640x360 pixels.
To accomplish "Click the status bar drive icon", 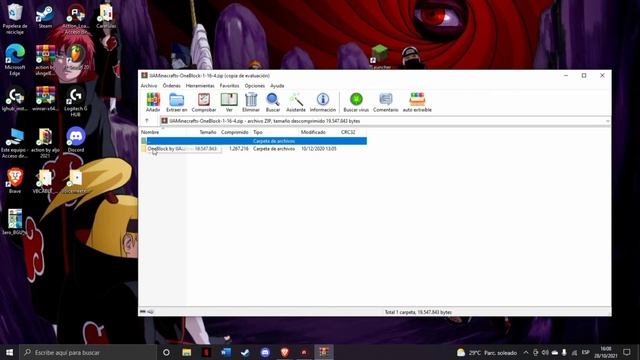I will (x=143, y=312).
